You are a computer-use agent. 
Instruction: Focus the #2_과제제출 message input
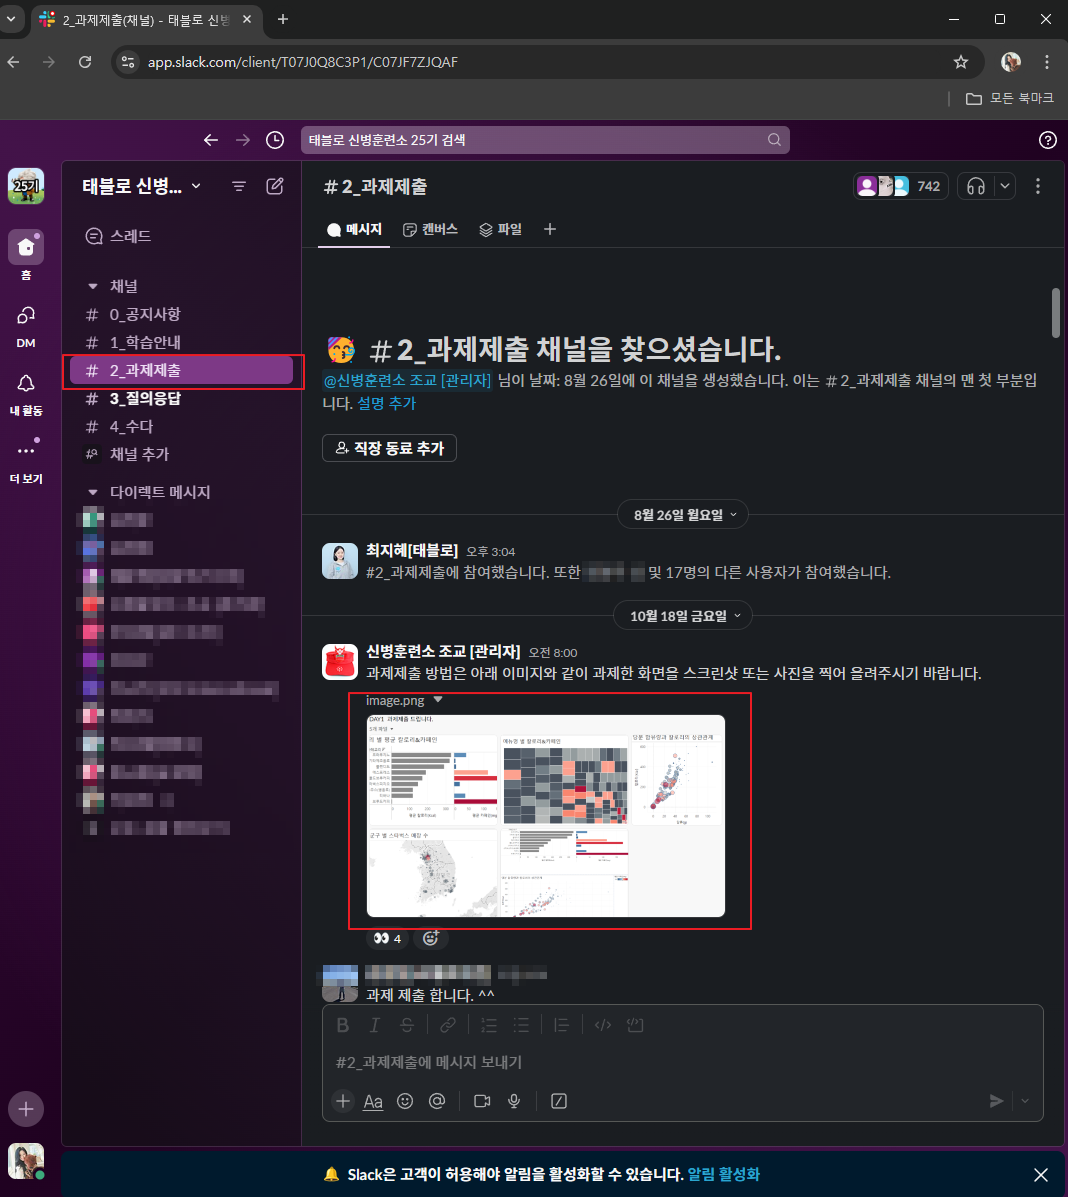pos(682,1062)
